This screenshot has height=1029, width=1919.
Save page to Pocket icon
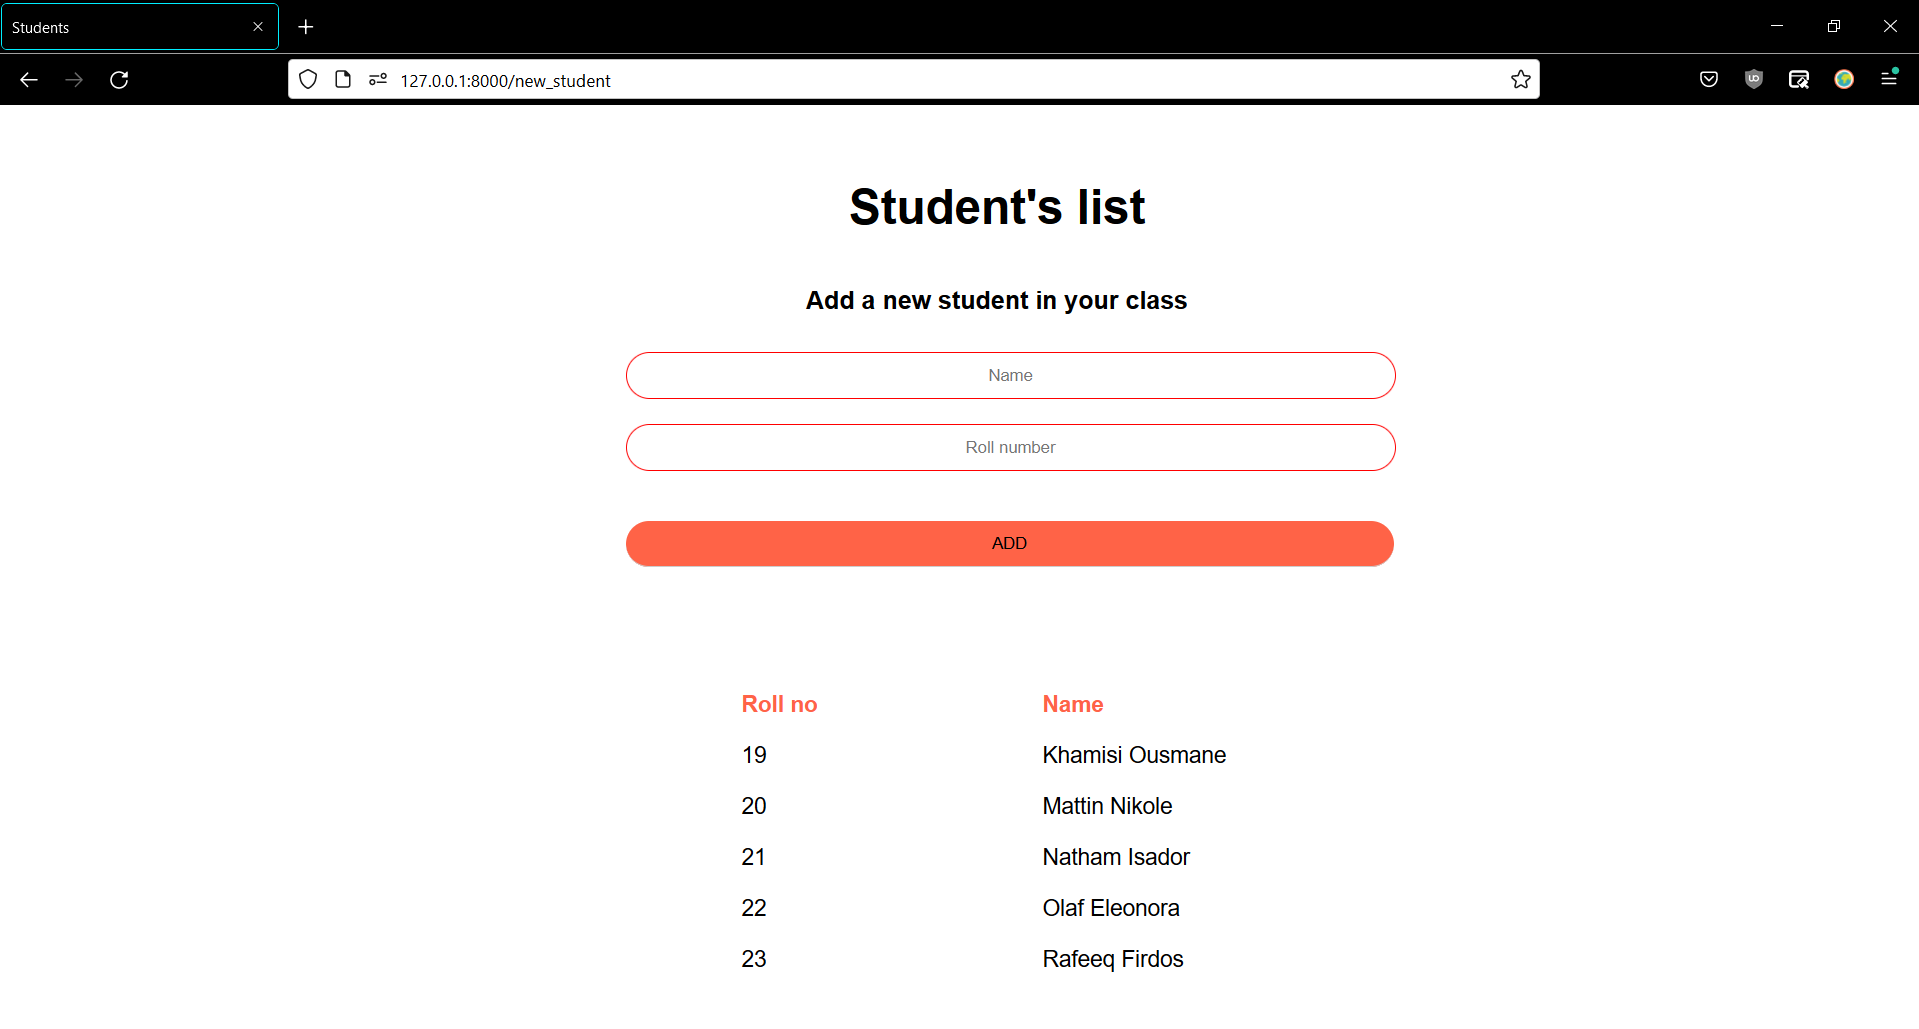1709,80
